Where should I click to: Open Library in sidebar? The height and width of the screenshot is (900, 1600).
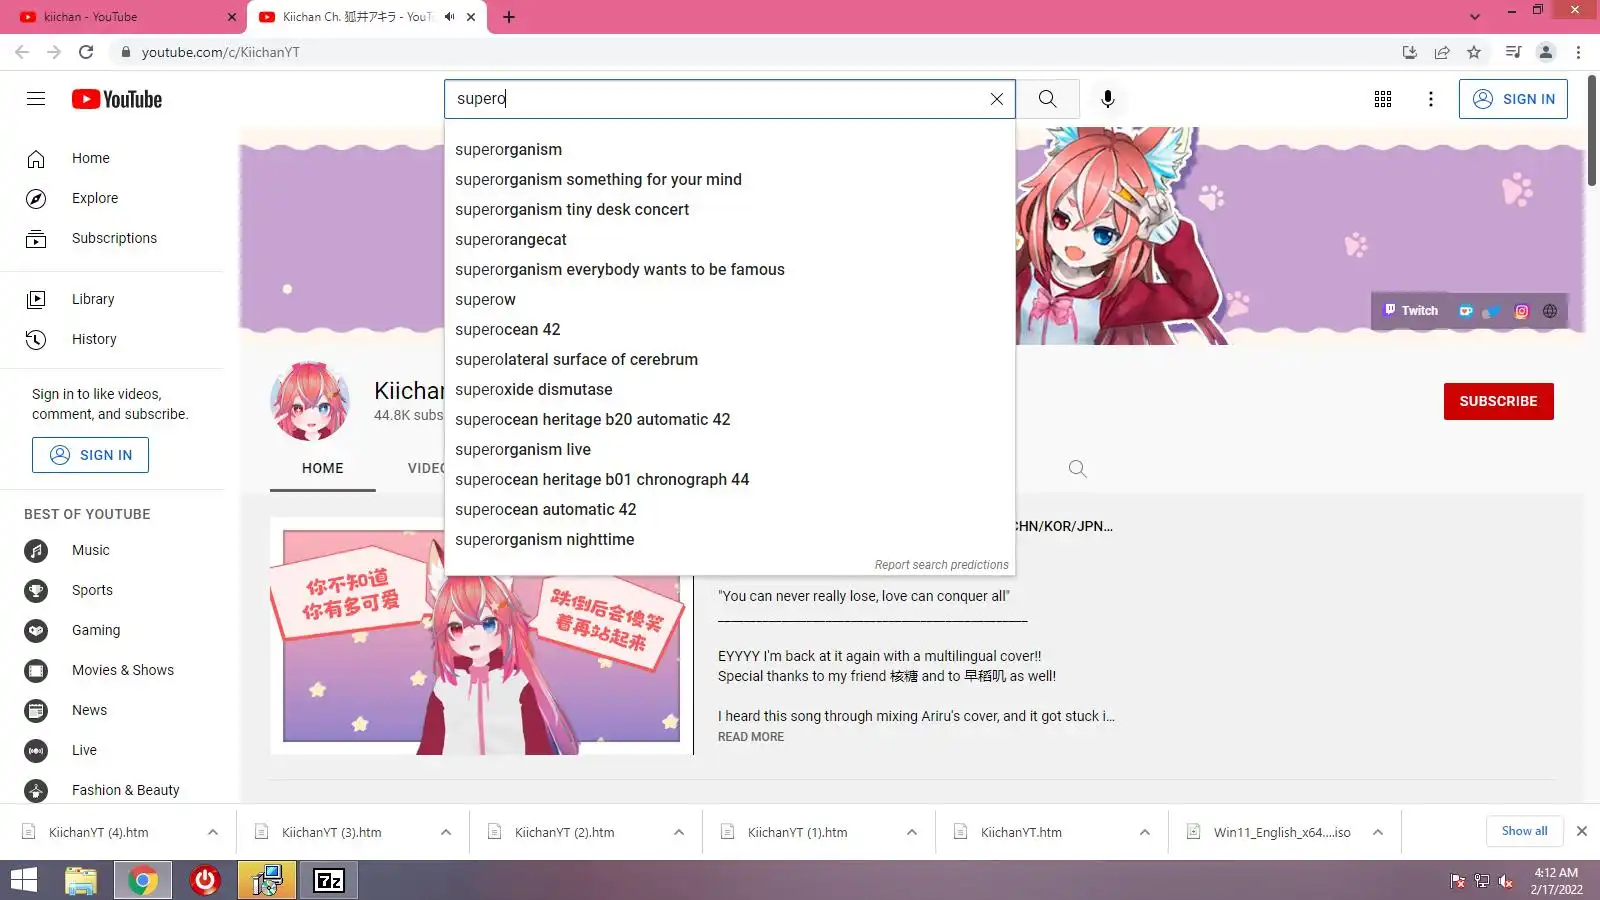tap(112, 299)
